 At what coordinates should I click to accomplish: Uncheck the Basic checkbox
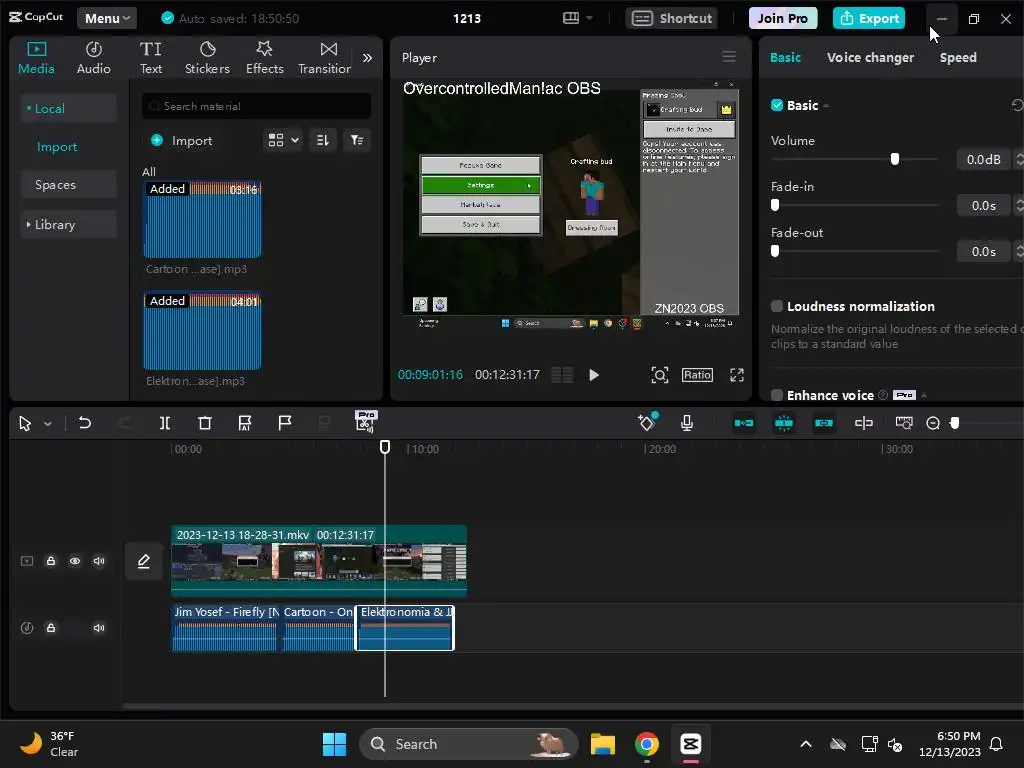[x=776, y=105]
